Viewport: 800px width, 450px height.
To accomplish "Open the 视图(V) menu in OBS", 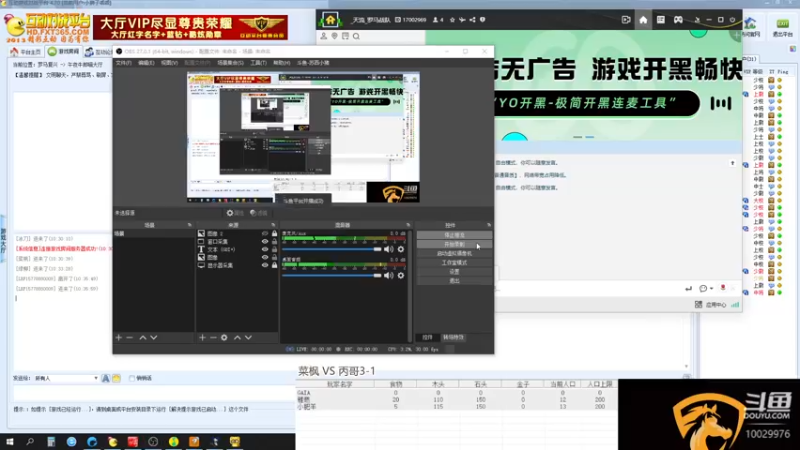I will 169,63.
